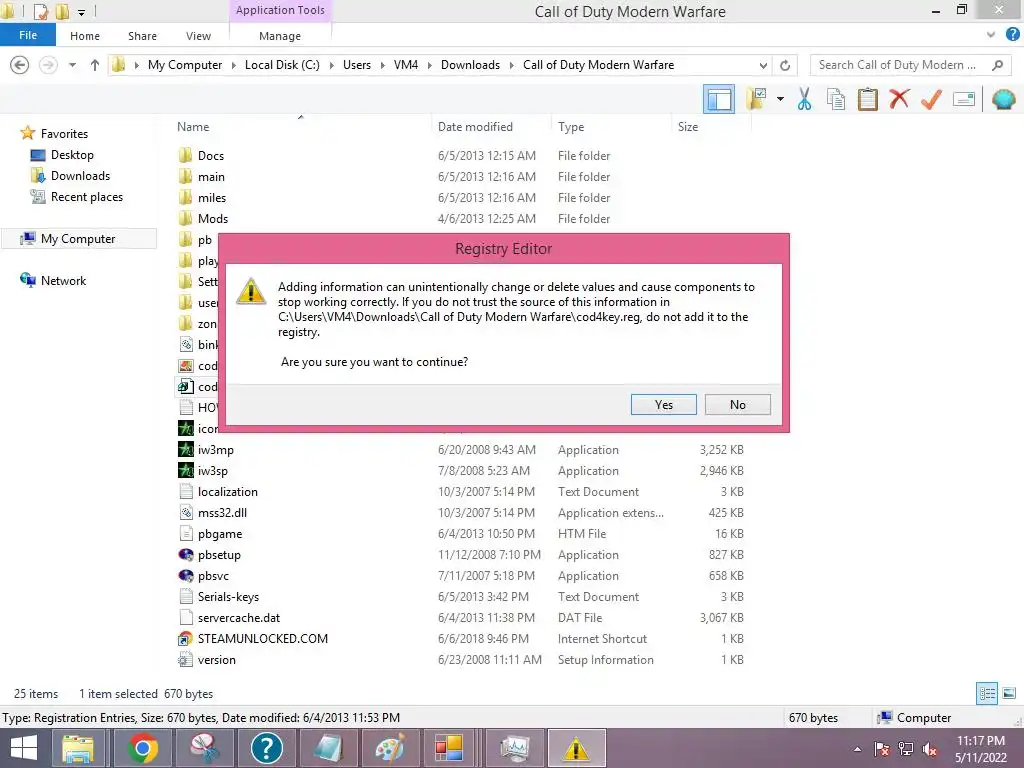Paste with the clipboard icon

click(867, 99)
